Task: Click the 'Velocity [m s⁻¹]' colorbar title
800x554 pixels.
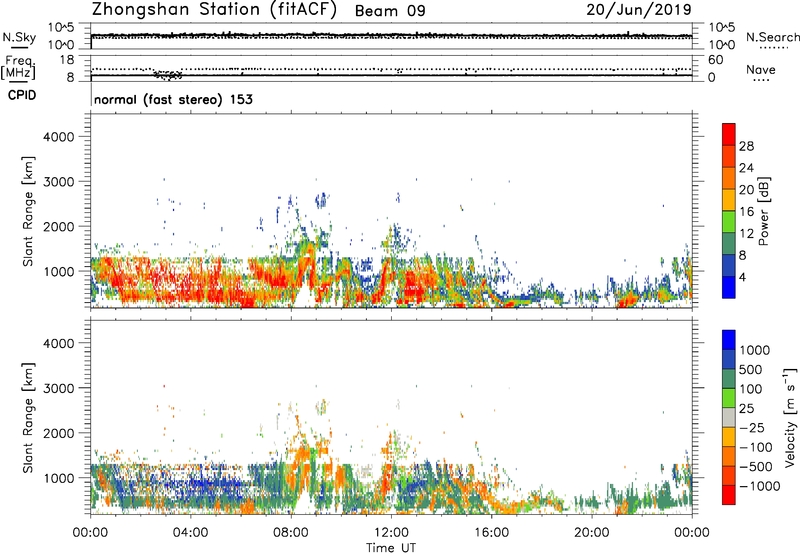Action: (790, 417)
